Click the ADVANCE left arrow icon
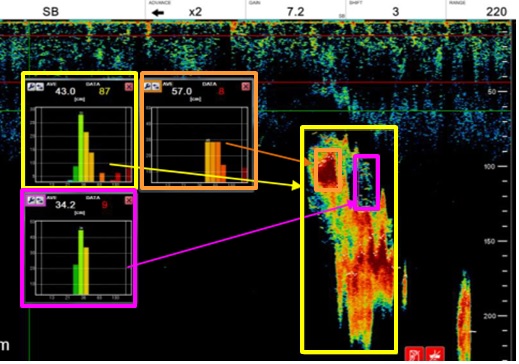Viewport: 519px width, 364px height. [x=158, y=13]
